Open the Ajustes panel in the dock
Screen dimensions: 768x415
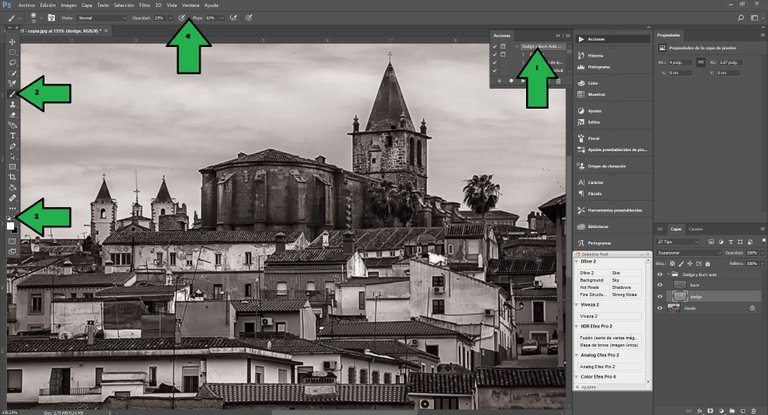pyautogui.click(x=594, y=111)
